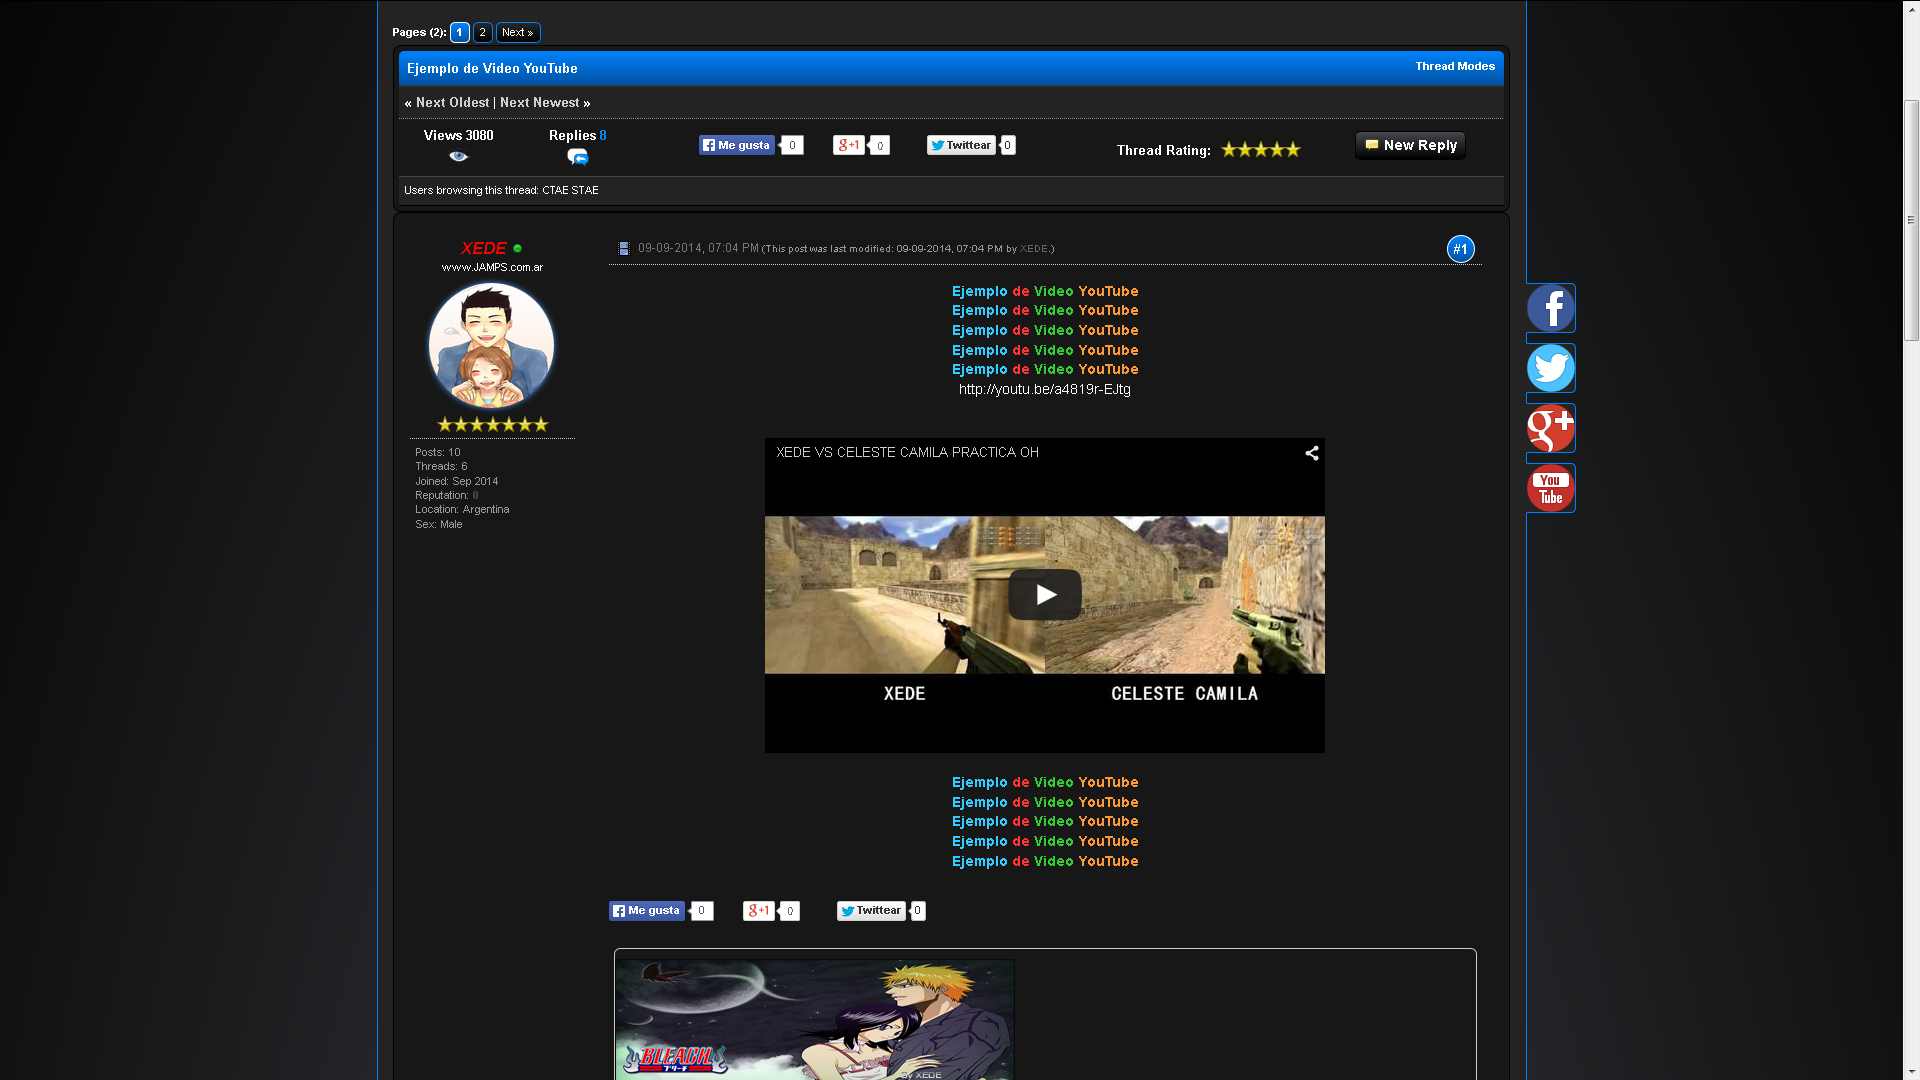Click the views eye icon
The image size is (1920, 1080).
[x=458, y=156]
